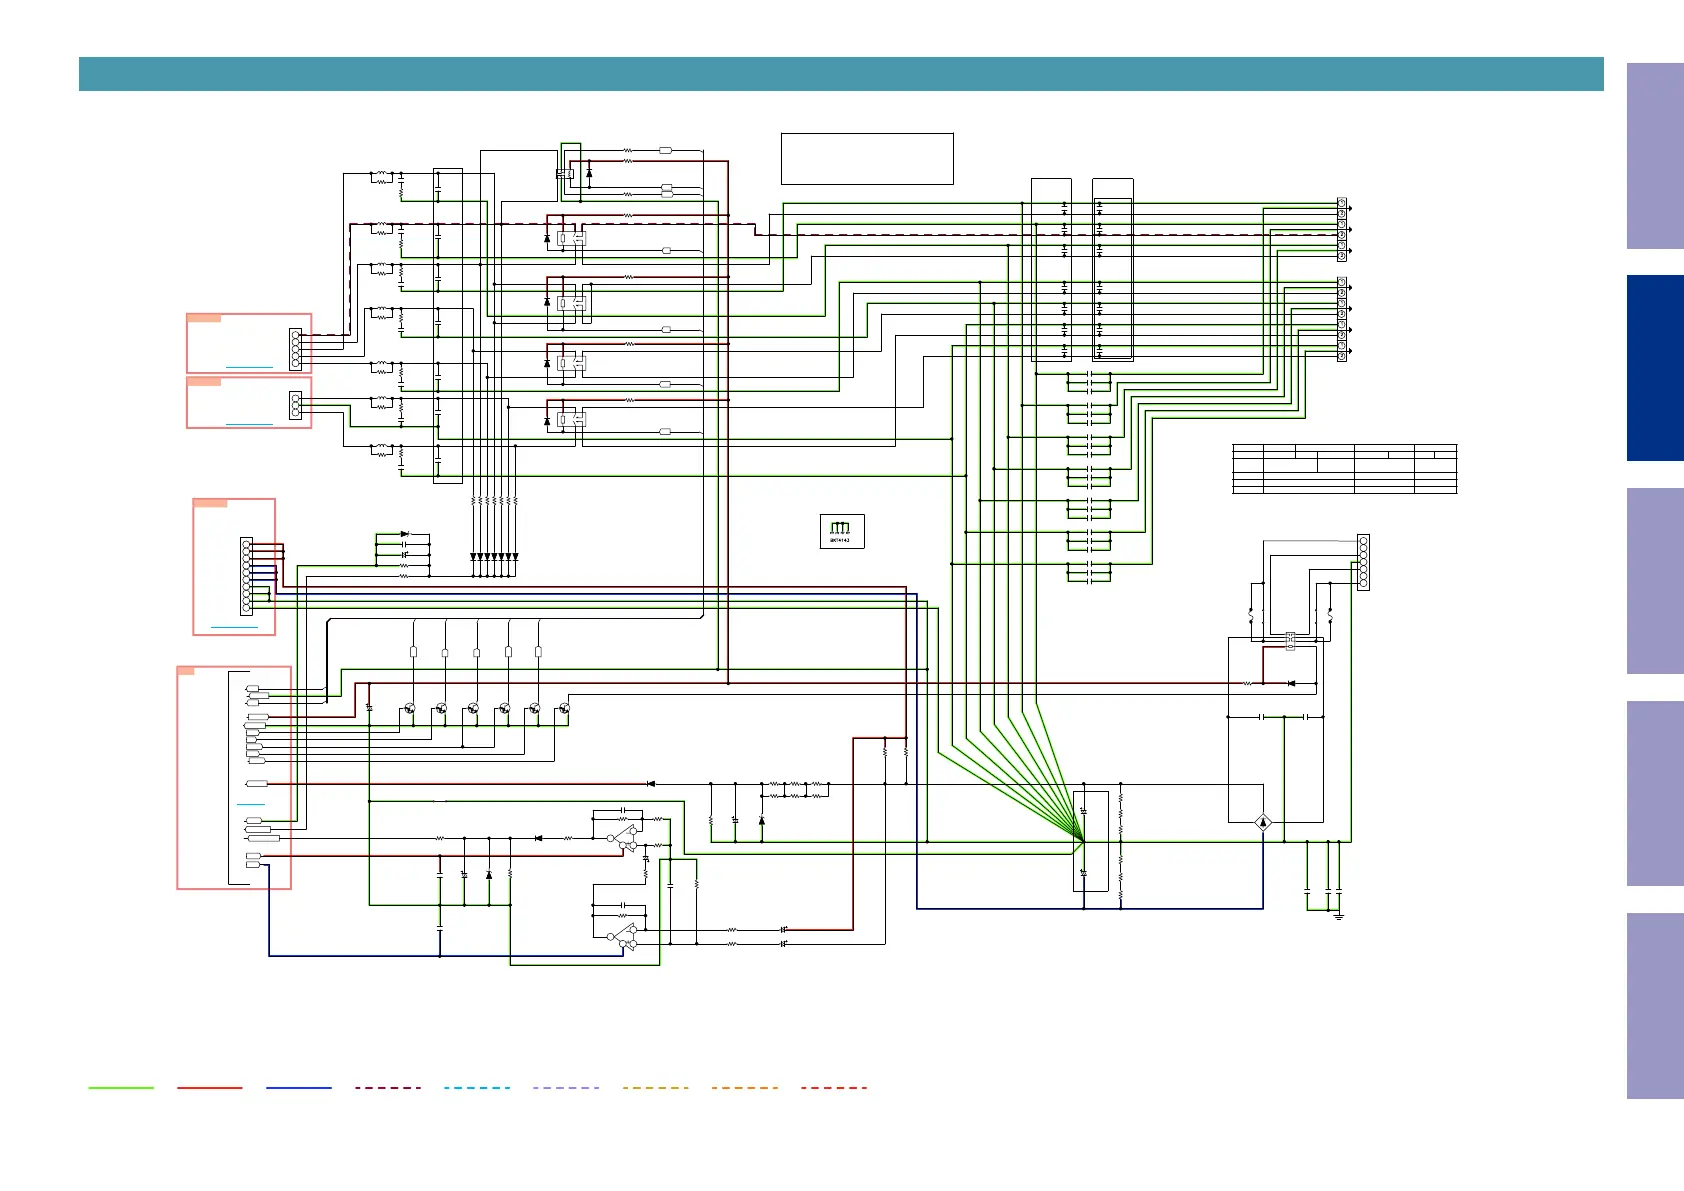Click the lower op-amp triangle symbol
1684x1191 pixels.
[624, 937]
